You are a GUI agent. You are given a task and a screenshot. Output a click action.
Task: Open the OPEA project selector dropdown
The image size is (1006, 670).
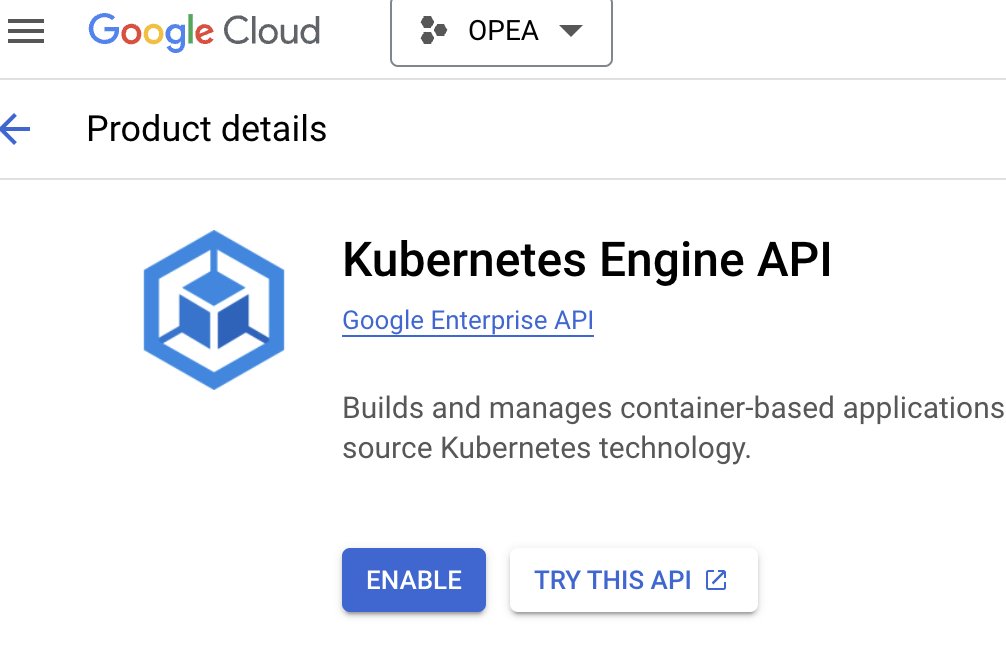click(x=501, y=31)
